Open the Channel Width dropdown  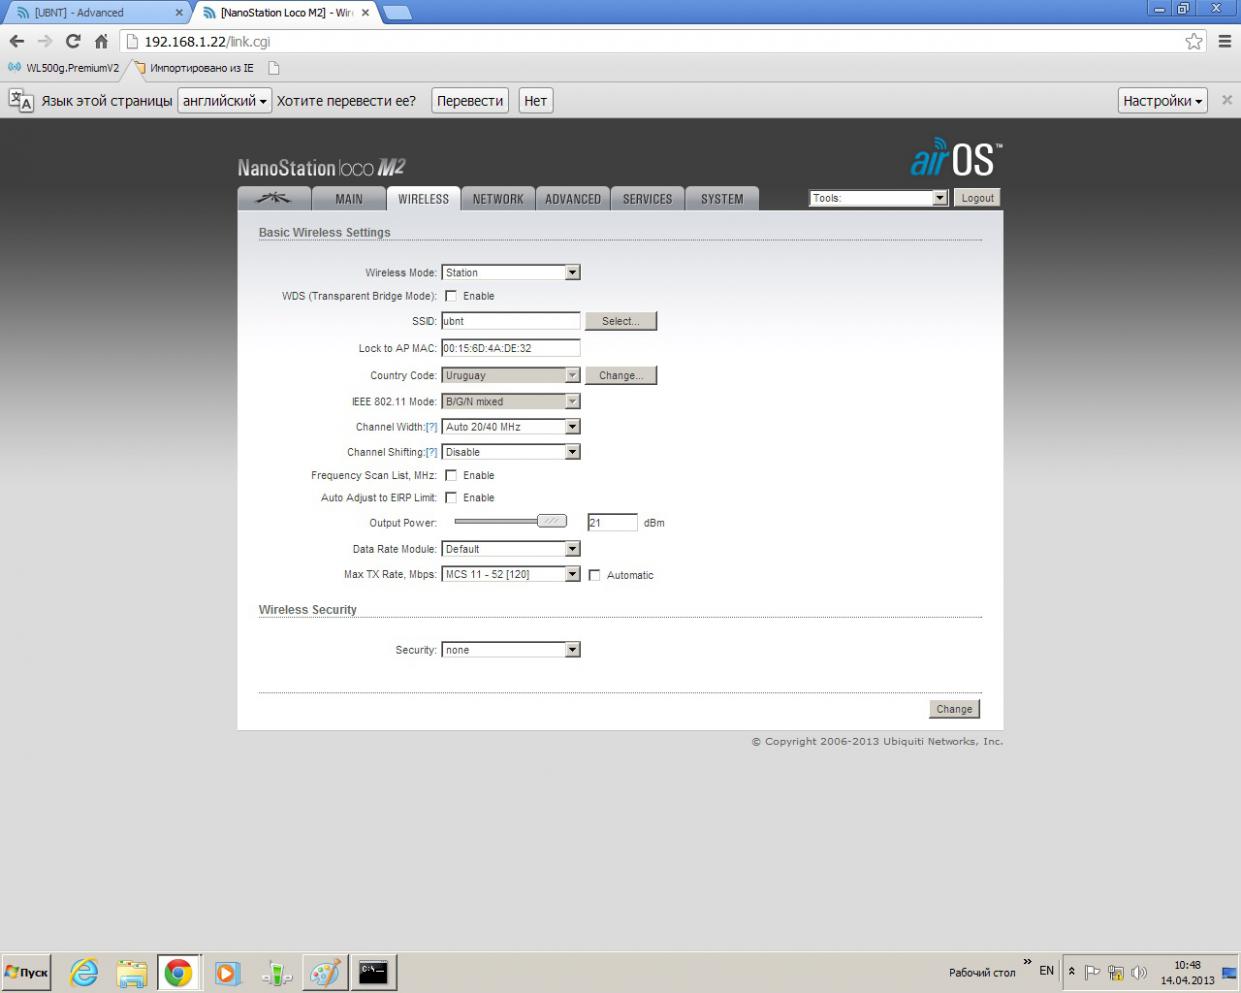(511, 426)
